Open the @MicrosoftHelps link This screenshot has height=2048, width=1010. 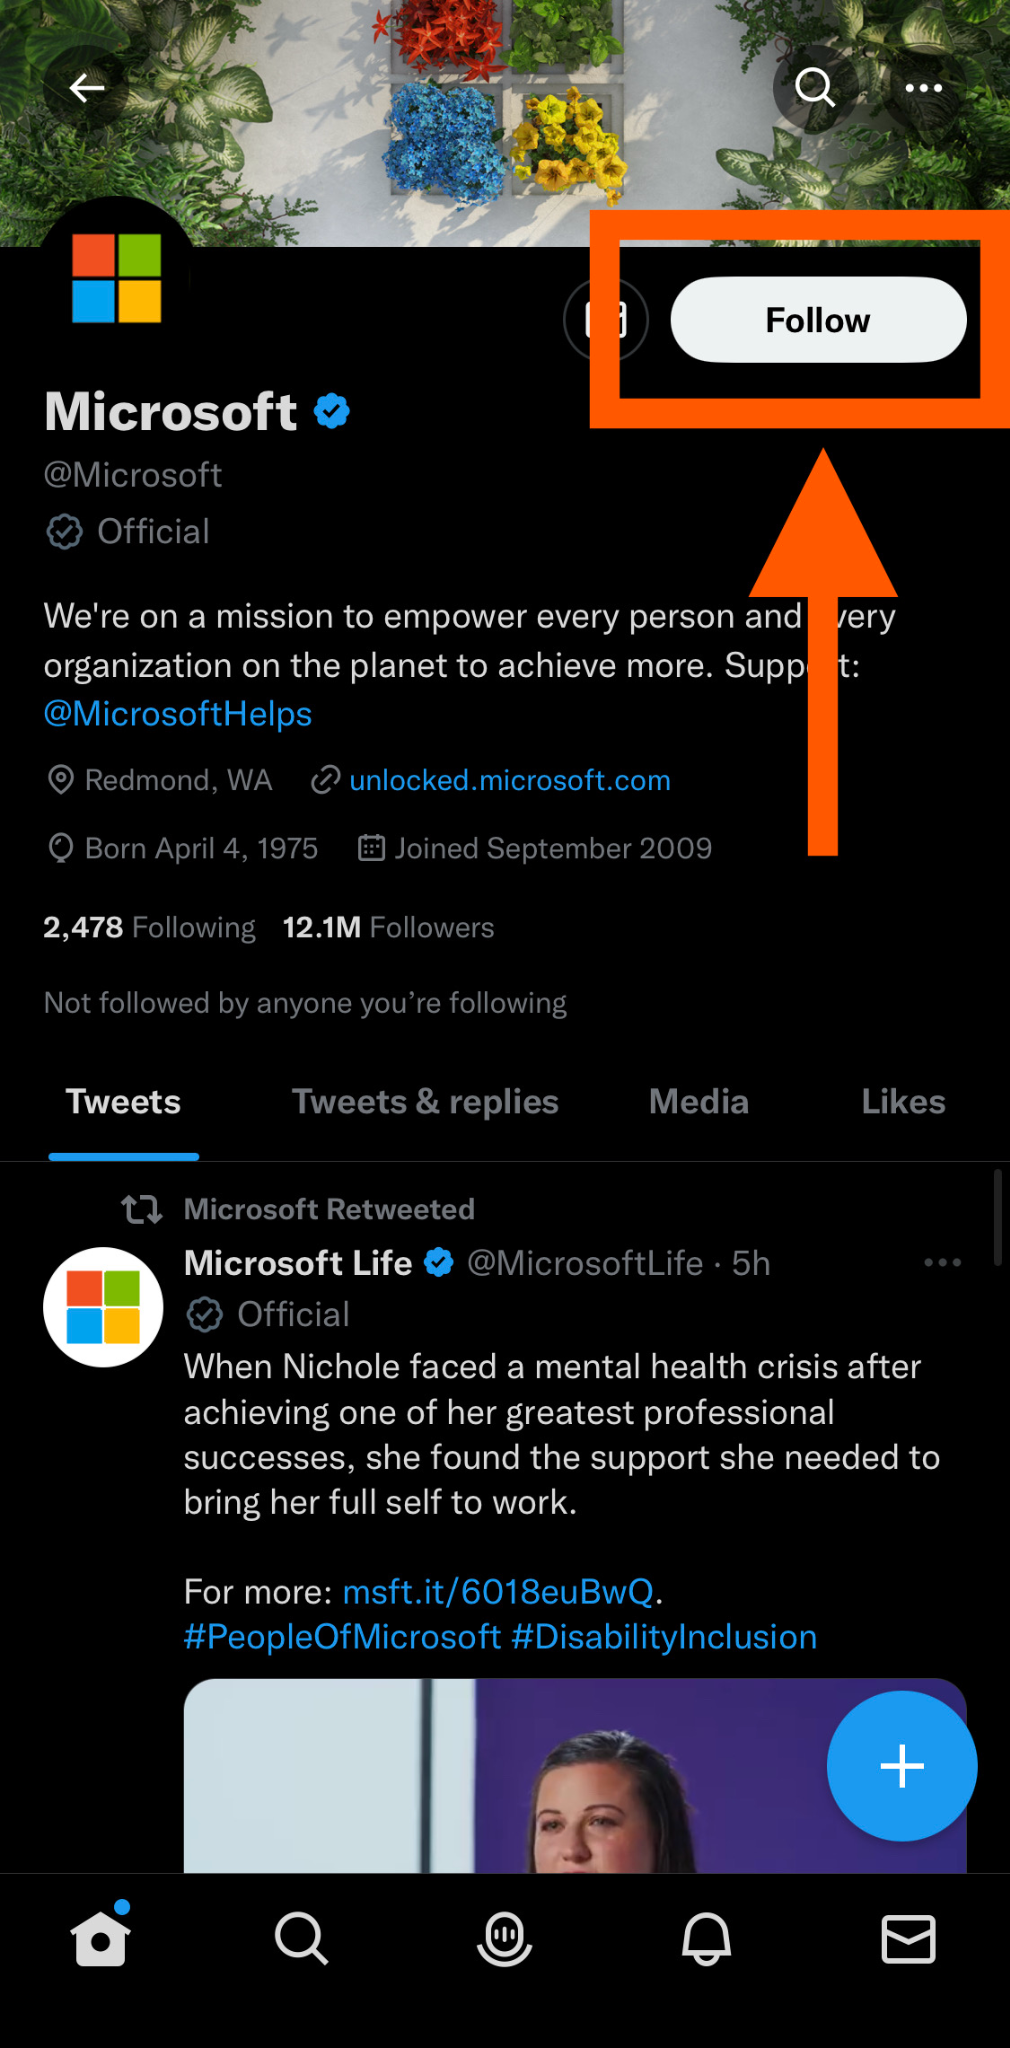click(177, 713)
